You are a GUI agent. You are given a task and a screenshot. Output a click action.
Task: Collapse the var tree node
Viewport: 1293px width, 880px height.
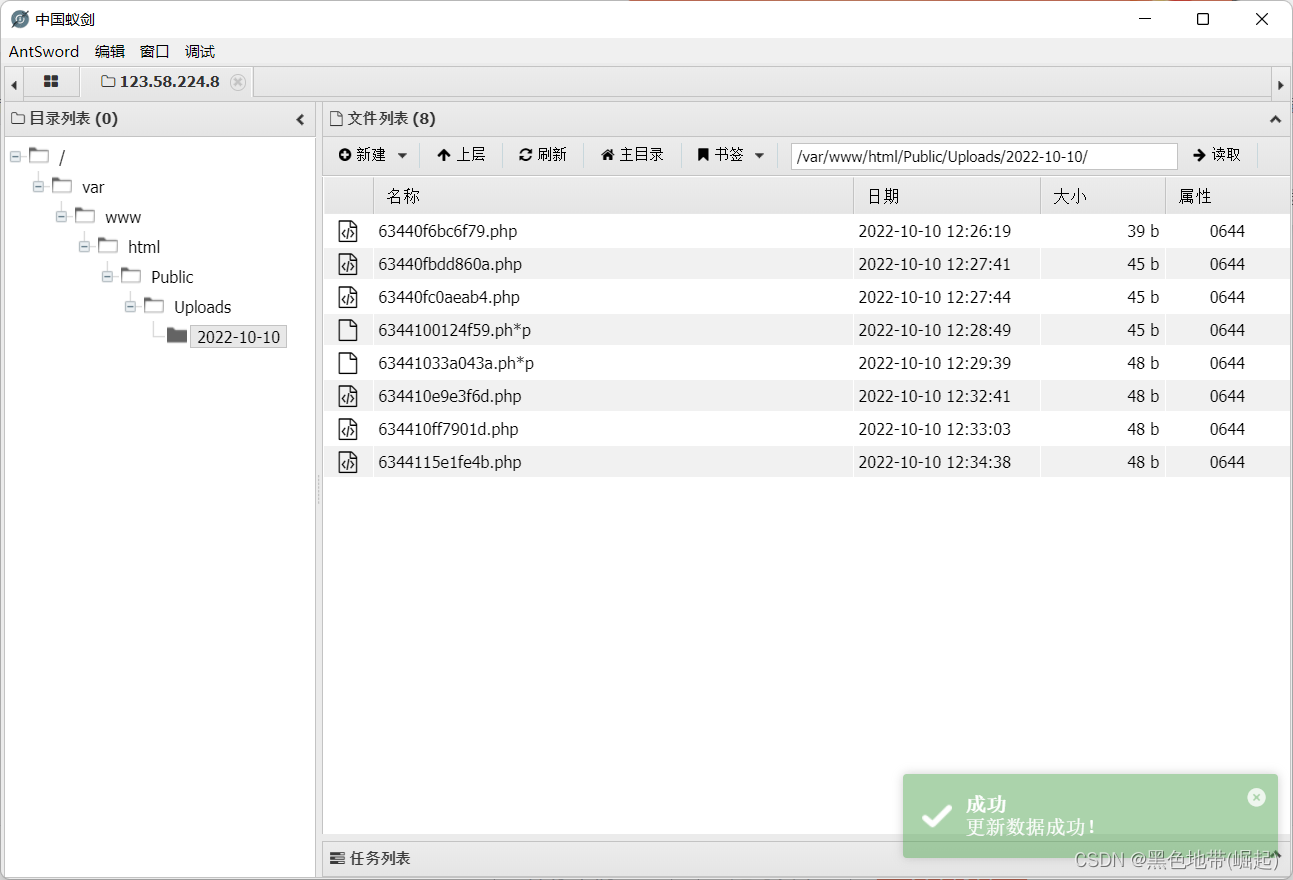(38, 187)
